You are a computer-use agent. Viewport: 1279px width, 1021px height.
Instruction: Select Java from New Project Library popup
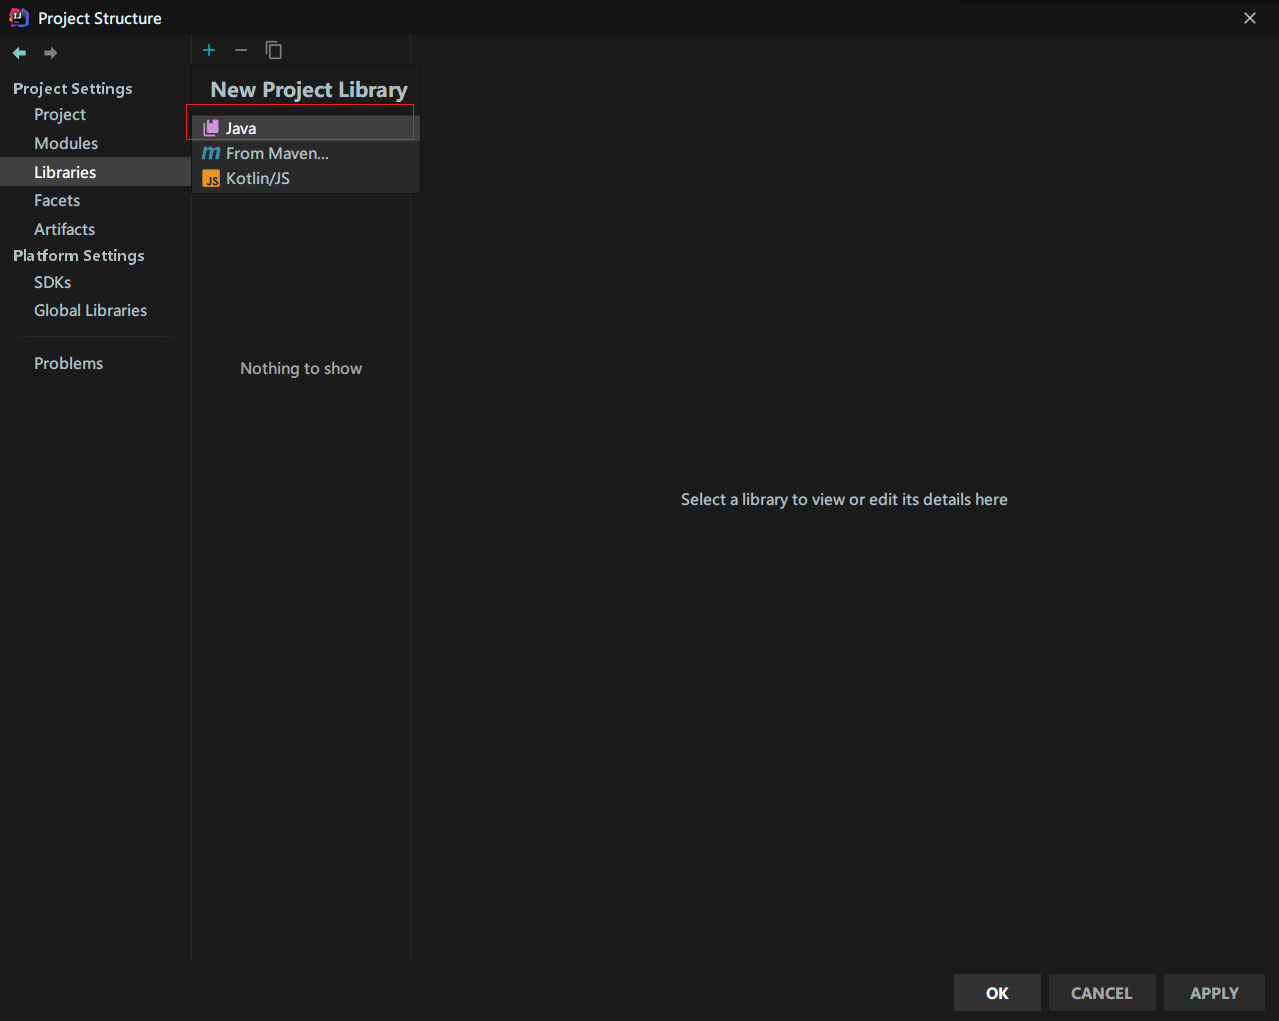241,127
